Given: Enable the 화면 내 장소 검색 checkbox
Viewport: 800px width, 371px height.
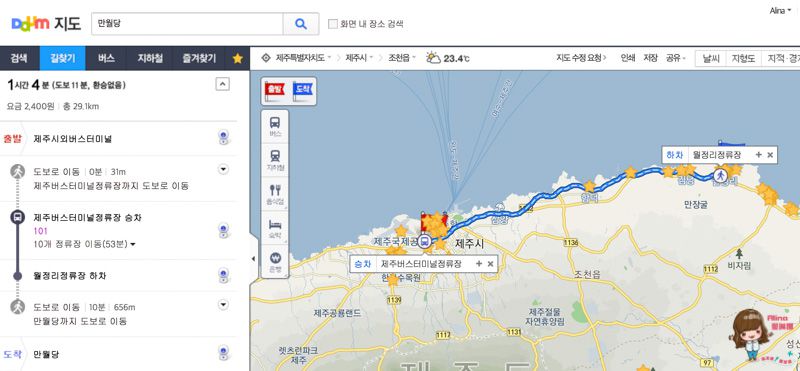Looking at the screenshot, I should [333, 23].
